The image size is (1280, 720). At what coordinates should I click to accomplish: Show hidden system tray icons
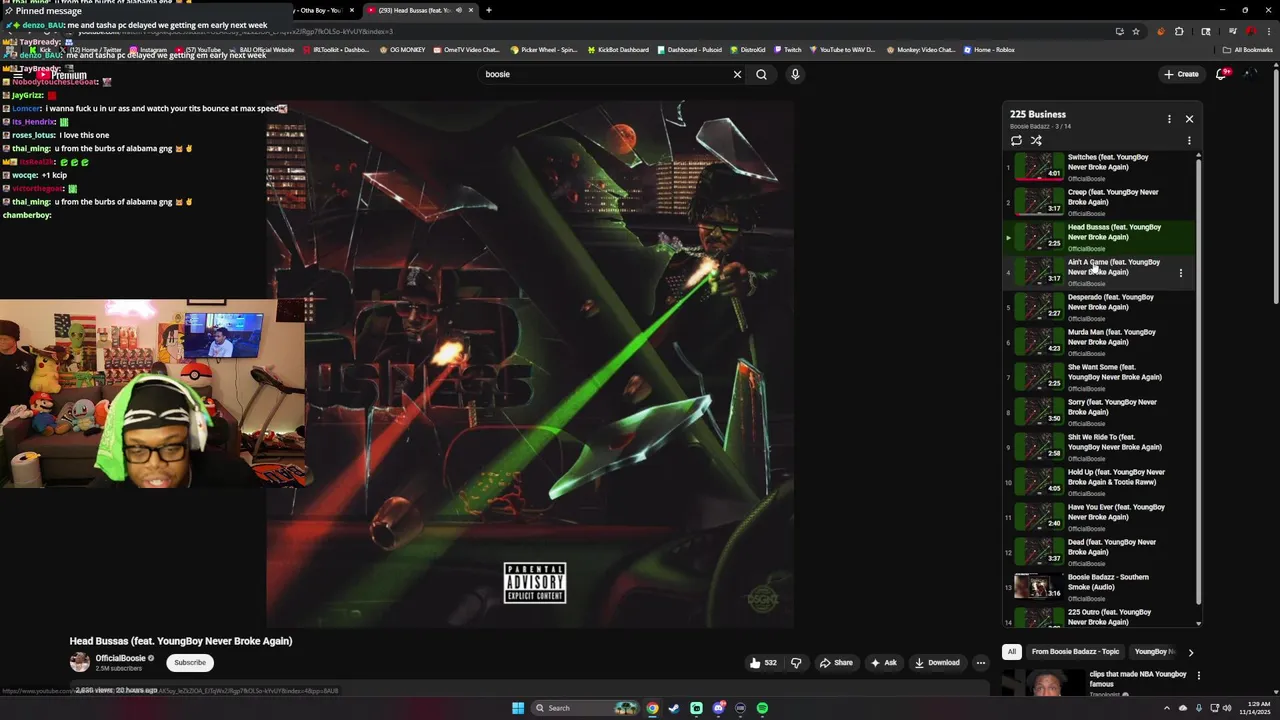point(1167,708)
